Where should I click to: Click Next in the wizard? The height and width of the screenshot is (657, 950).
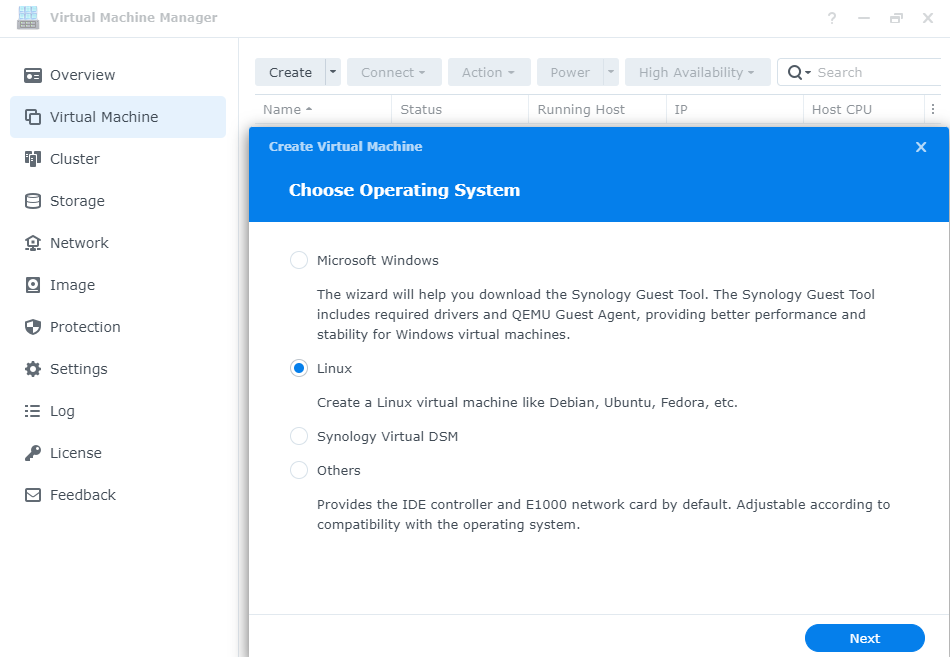865,638
